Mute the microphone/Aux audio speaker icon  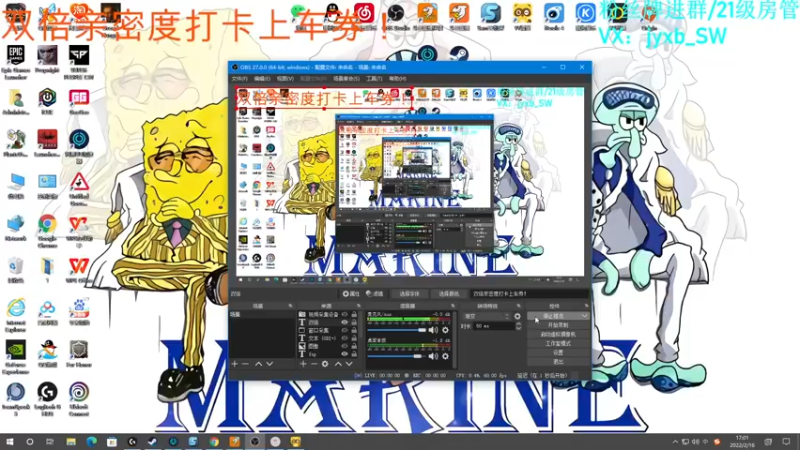click(x=433, y=330)
